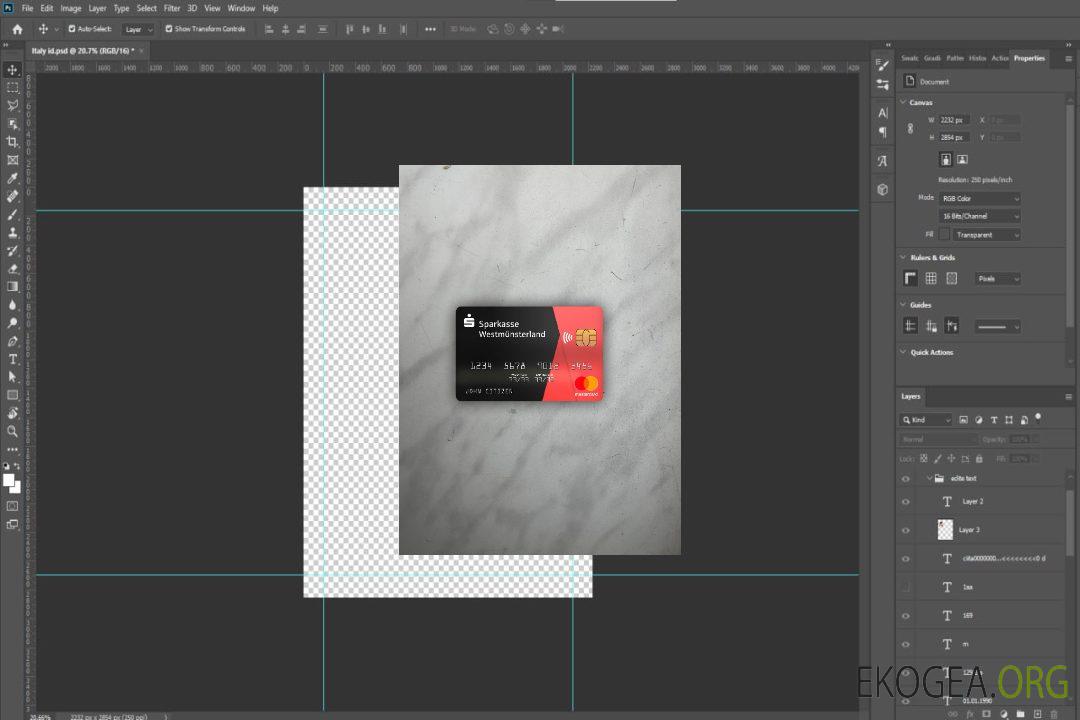Switch to the History tab

point(977,58)
